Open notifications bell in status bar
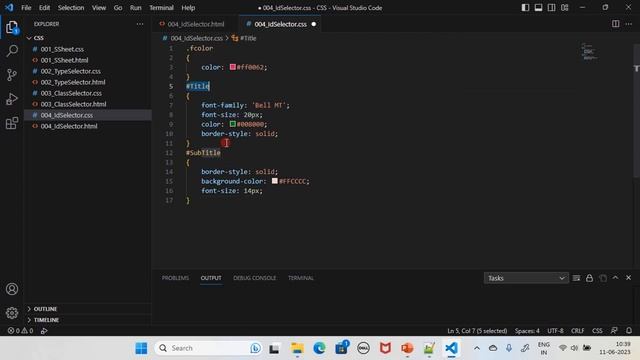Viewport: 640px width, 360px height. point(629,331)
